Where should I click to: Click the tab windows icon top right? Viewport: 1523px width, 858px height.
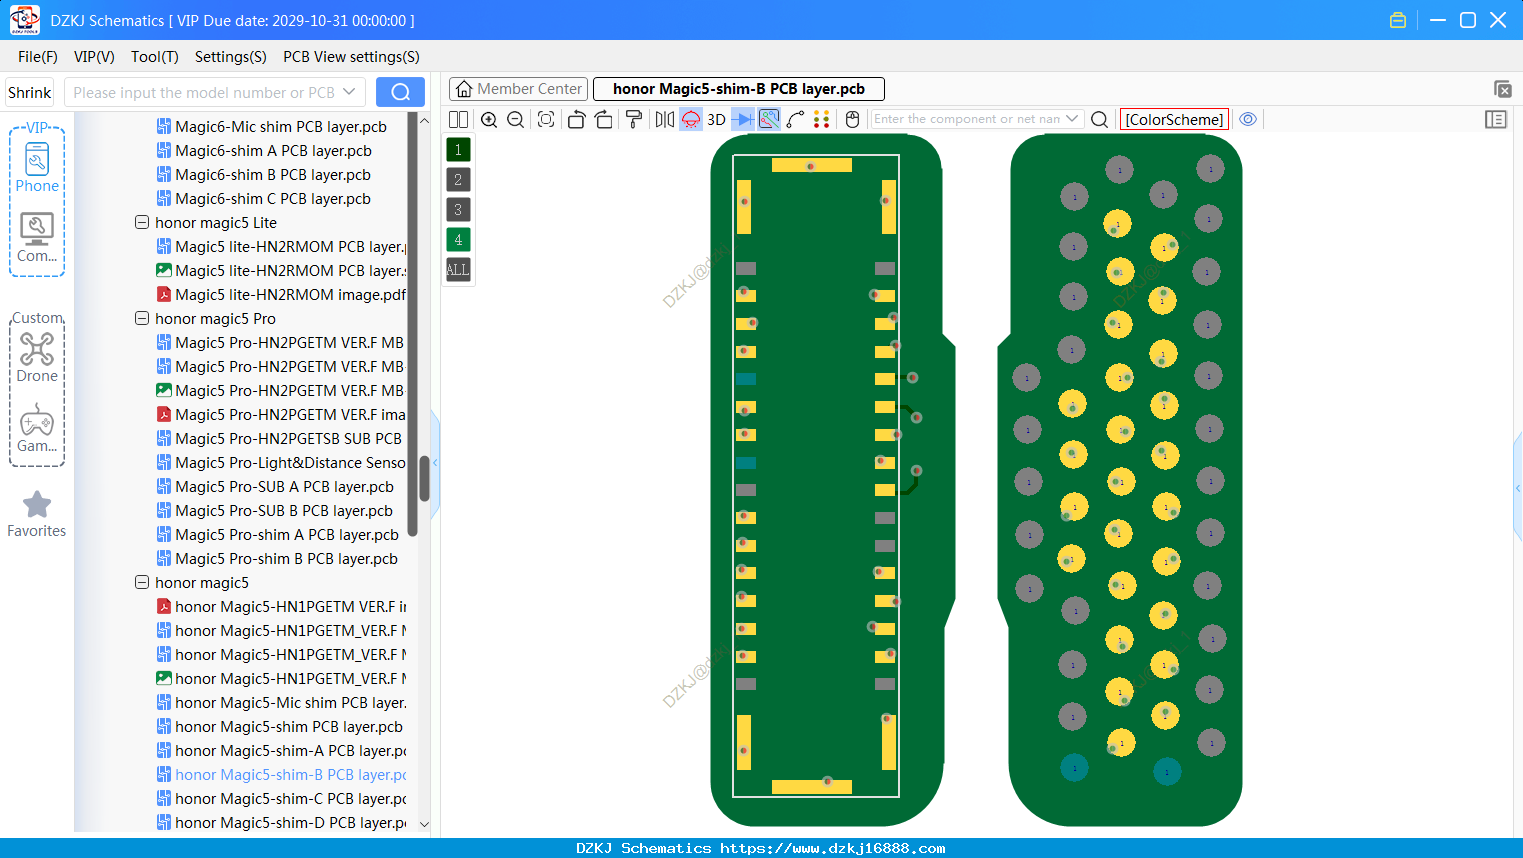pyautogui.click(x=1502, y=89)
